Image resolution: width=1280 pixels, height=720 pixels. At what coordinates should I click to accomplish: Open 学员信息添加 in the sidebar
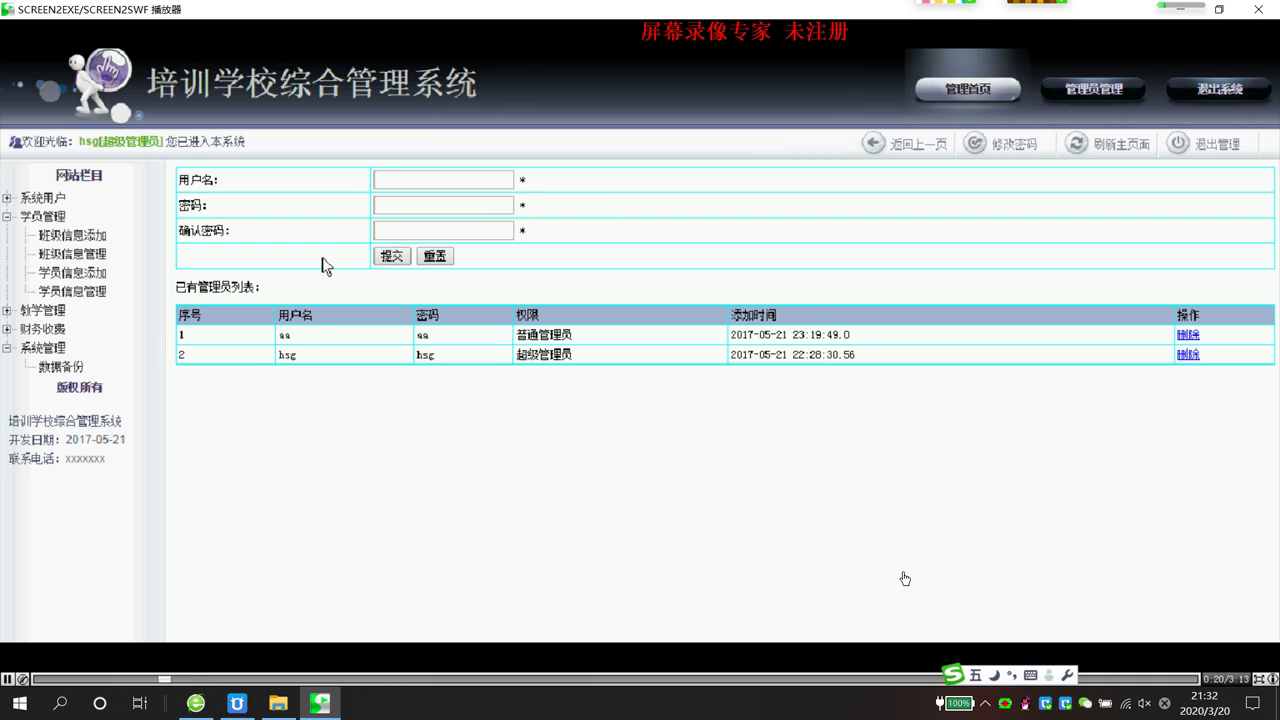click(x=72, y=273)
